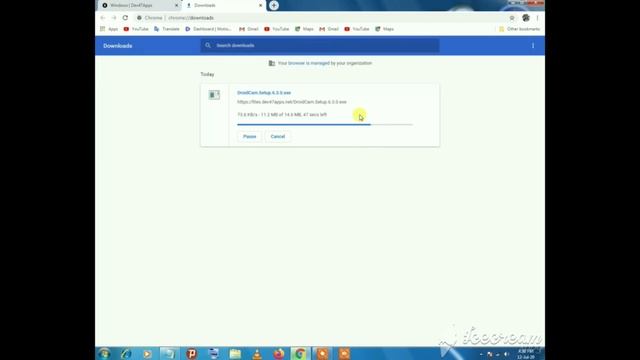
Task: Click the Today date heading
Action: 207,74
